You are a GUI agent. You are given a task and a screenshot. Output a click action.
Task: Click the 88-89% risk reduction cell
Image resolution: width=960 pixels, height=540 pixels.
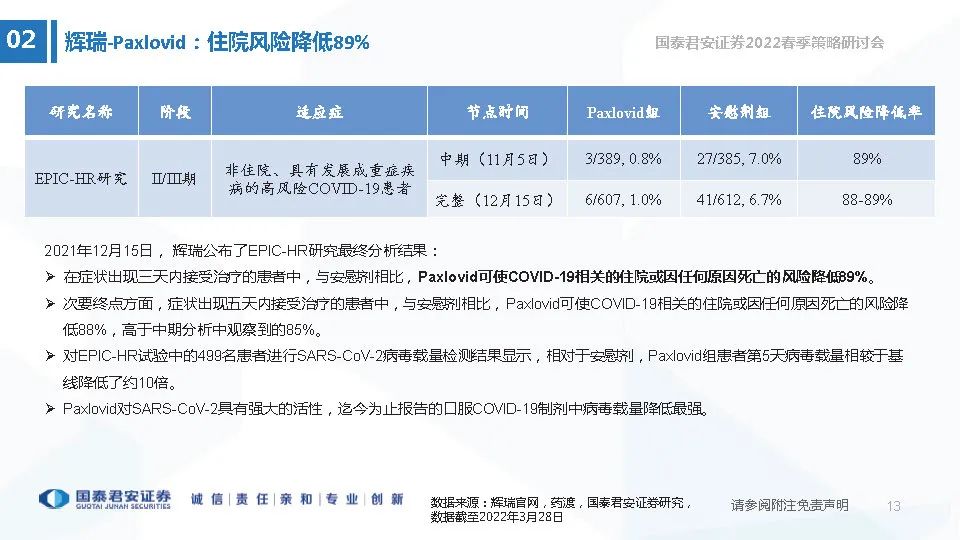866,199
